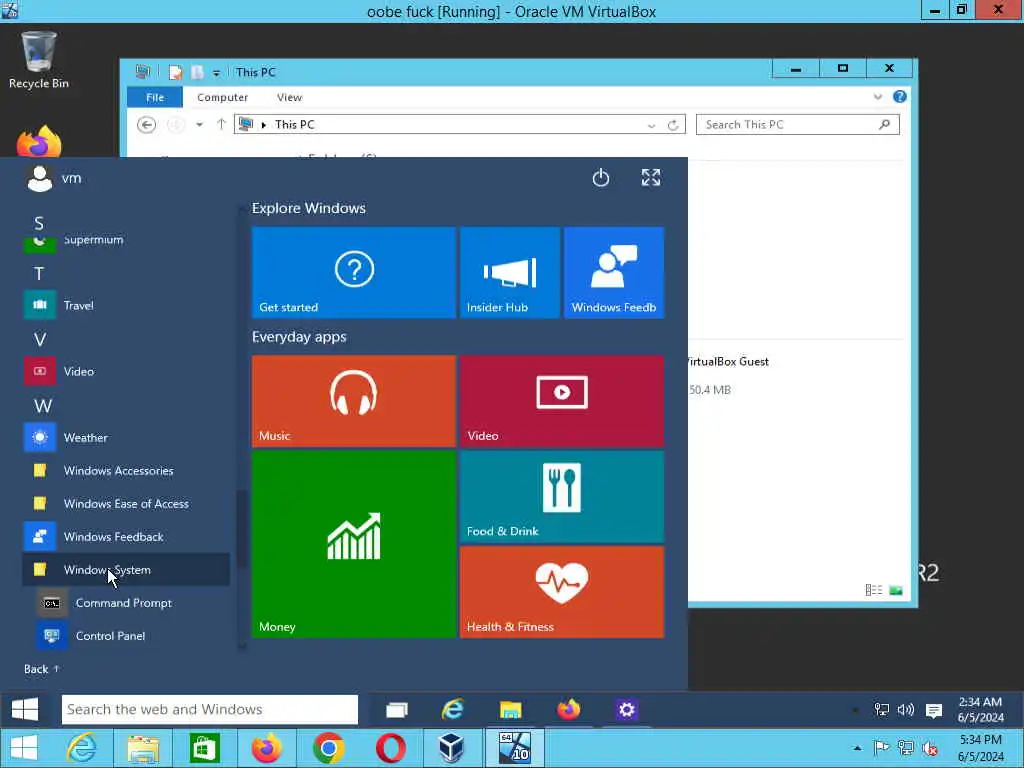Open the Store on host taskbar

pyautogui.click(x=204, y=748)
